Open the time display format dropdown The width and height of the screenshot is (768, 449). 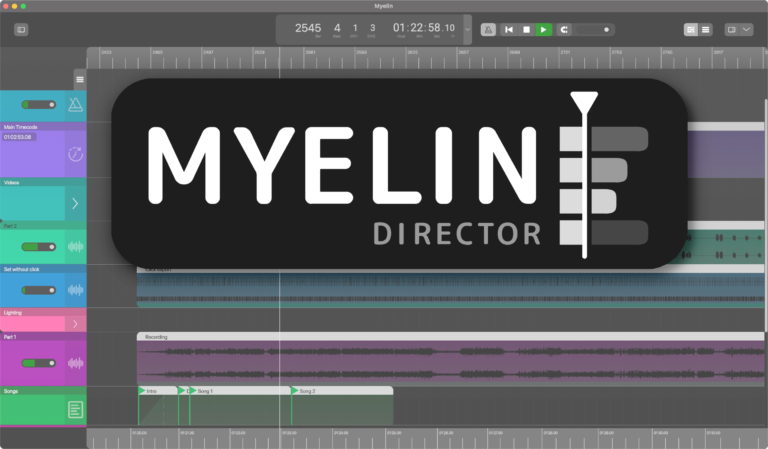tap(467, 30)
